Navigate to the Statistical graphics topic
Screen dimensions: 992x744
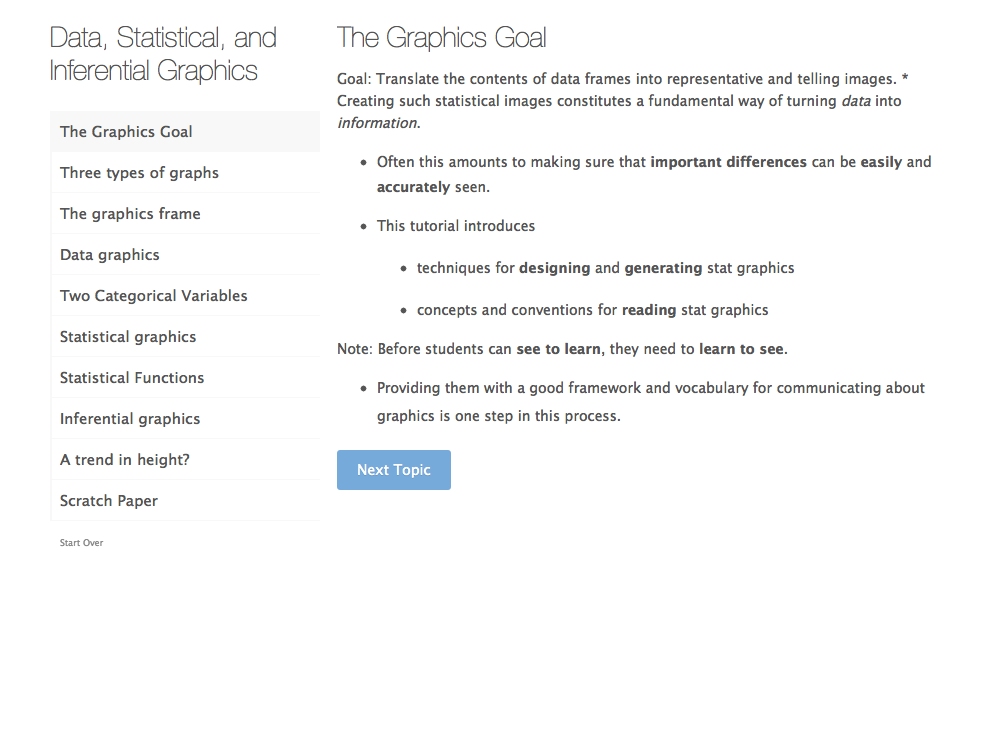[x=128, y=337]
